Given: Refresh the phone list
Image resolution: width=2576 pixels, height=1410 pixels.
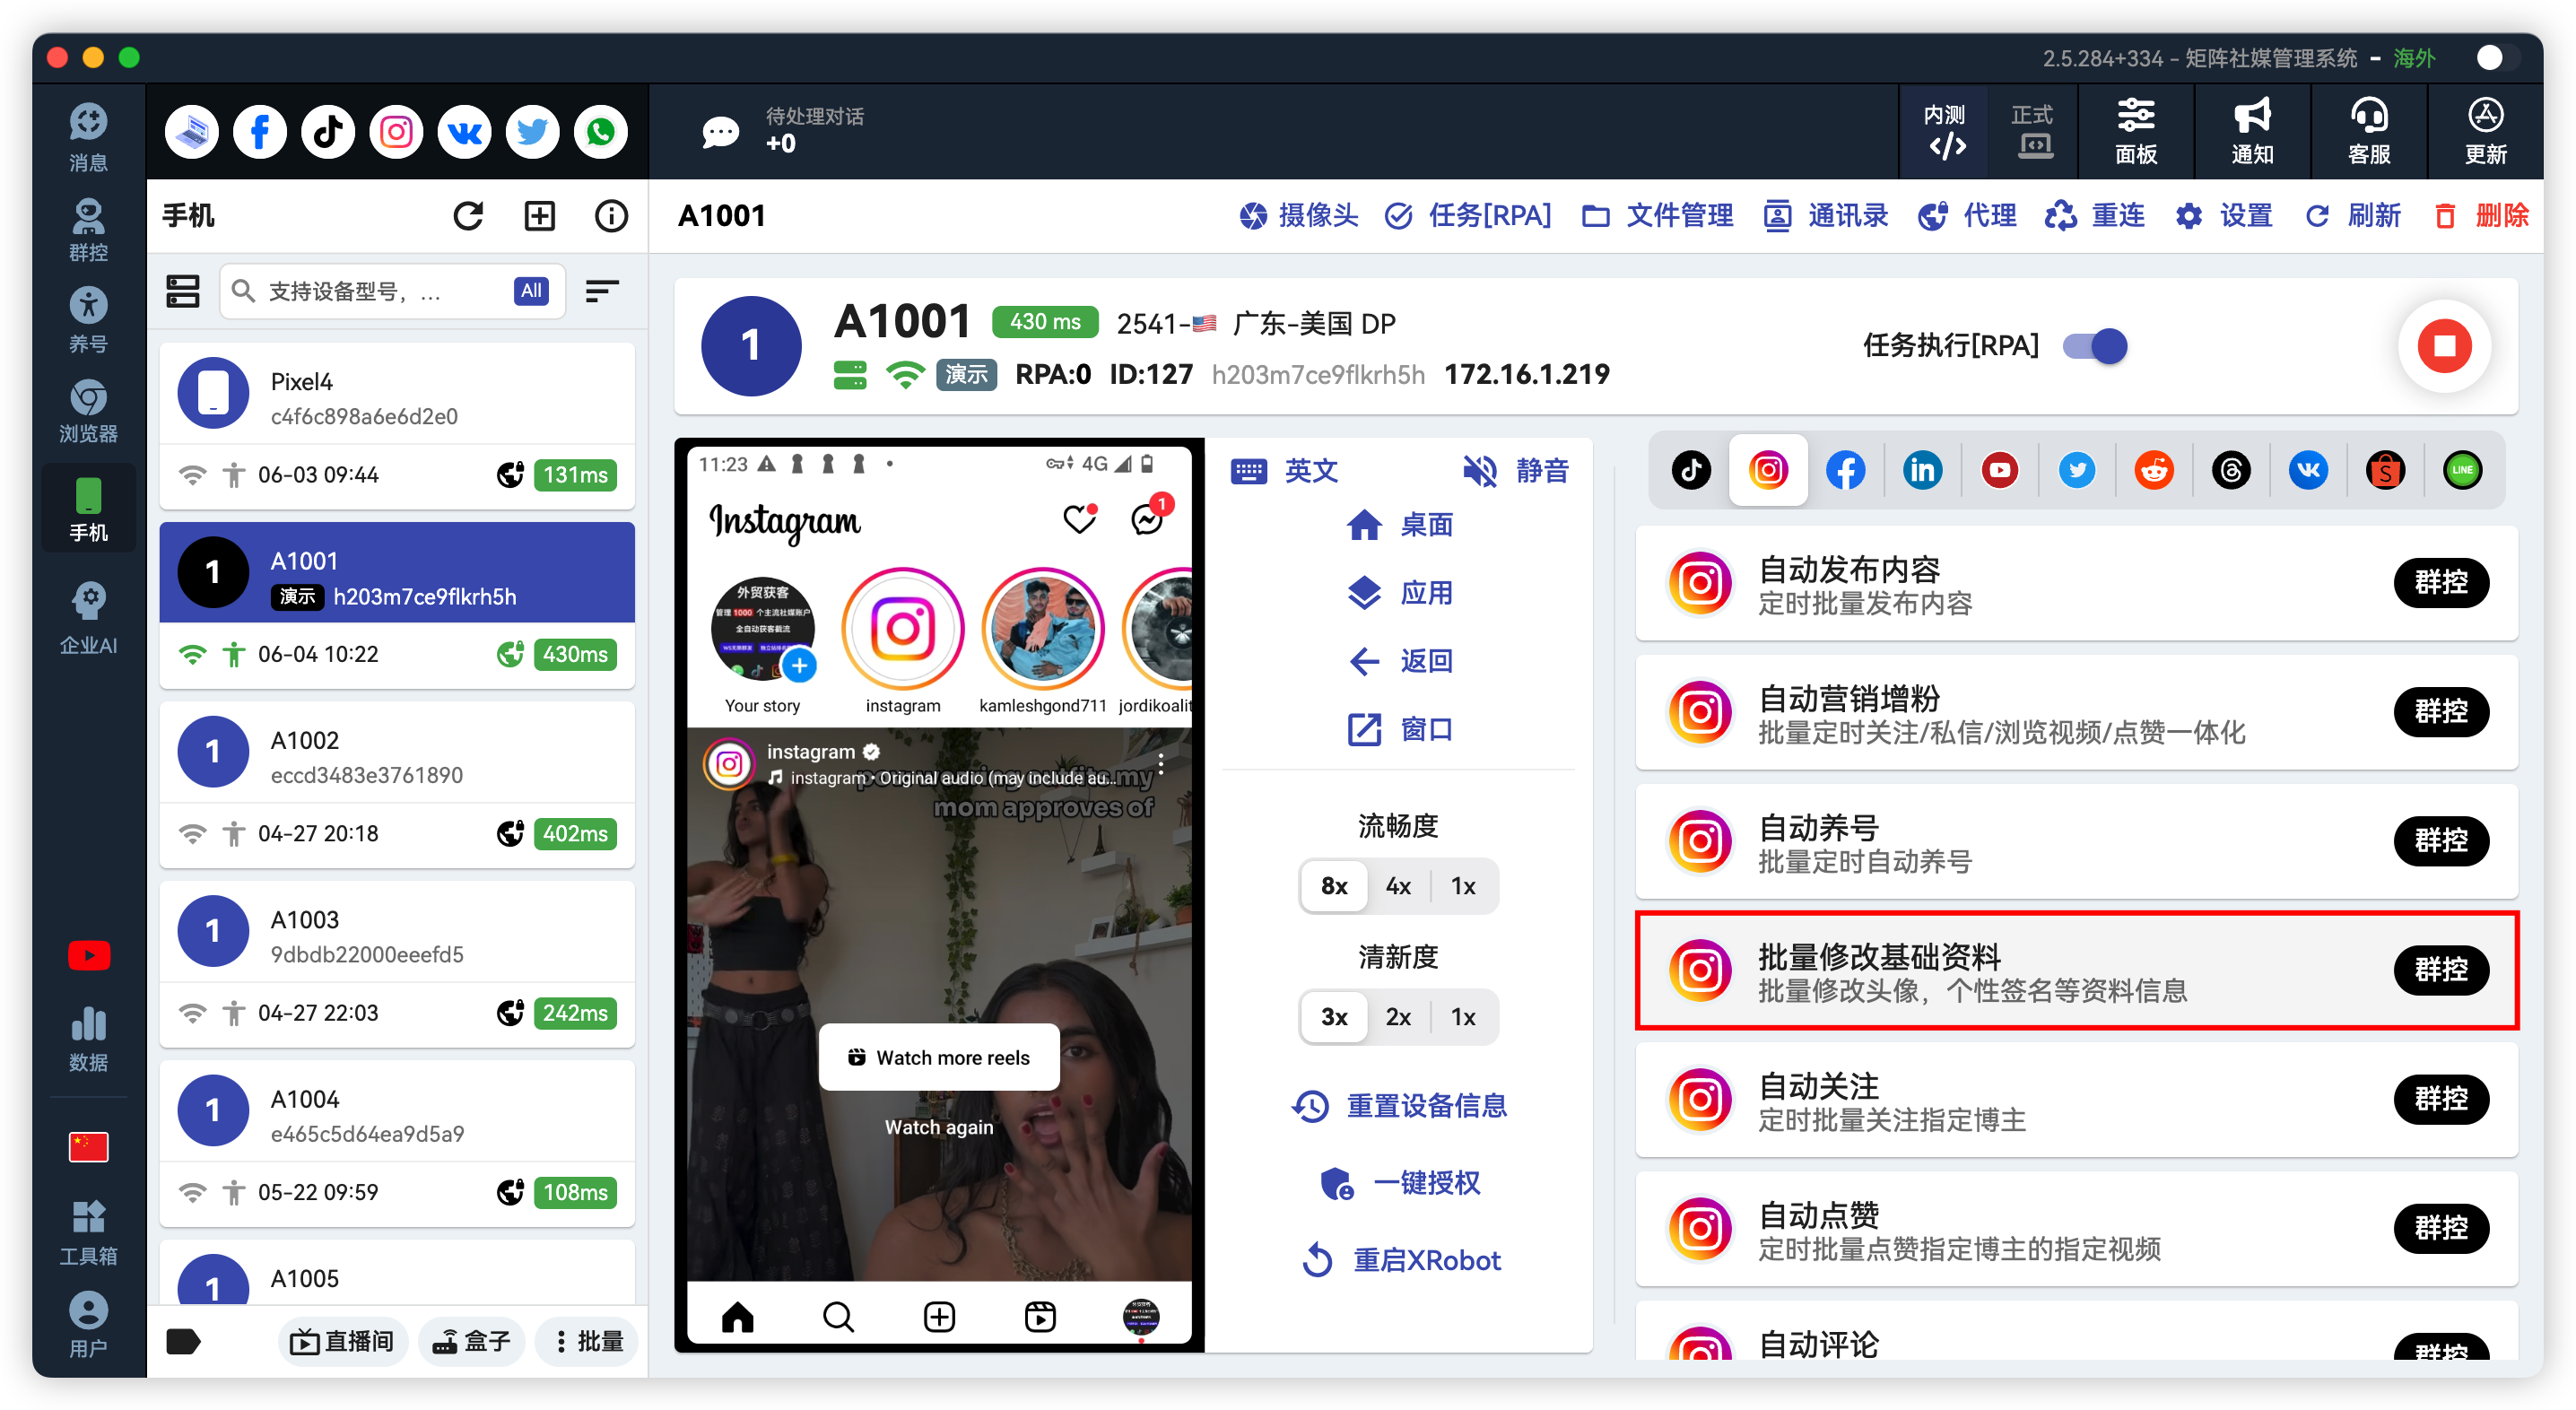Looking at the screenshot, I should coord(468,216).
